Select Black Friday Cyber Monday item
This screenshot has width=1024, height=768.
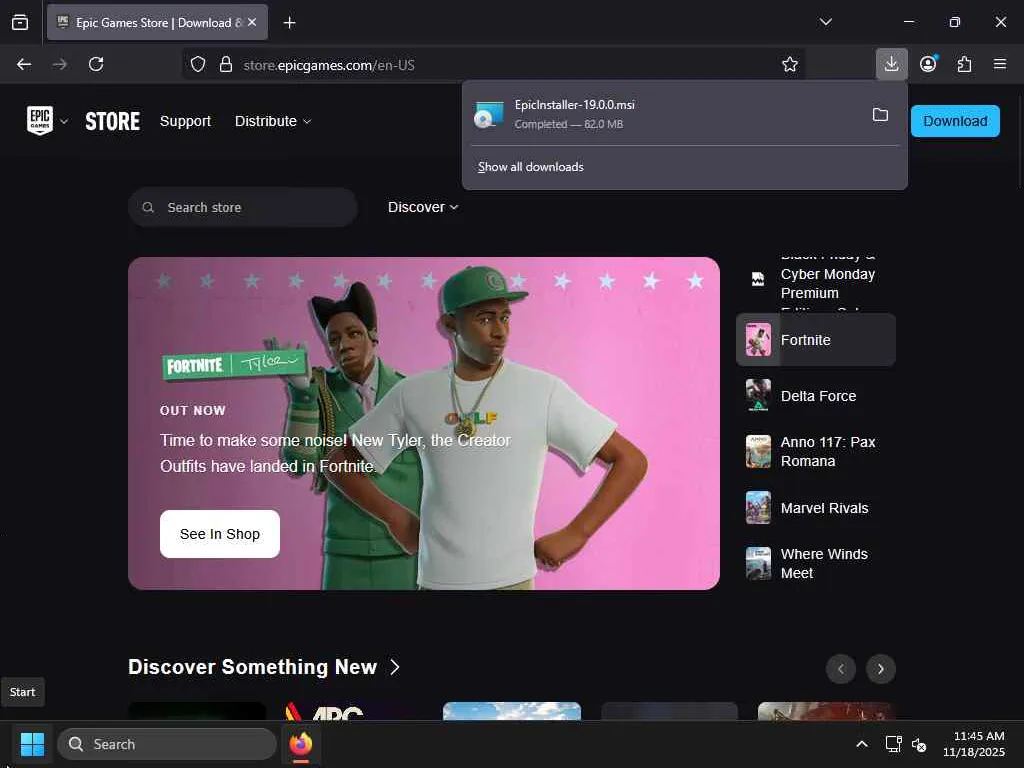click(x=816, y=282)
